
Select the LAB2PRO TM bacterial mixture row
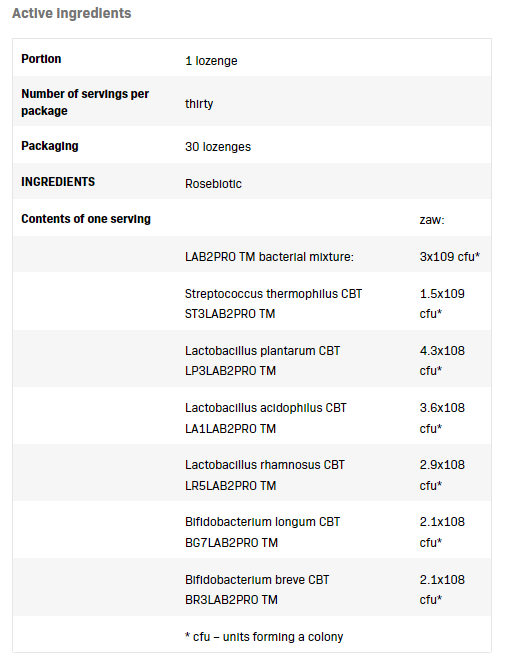tap(252, 254)
